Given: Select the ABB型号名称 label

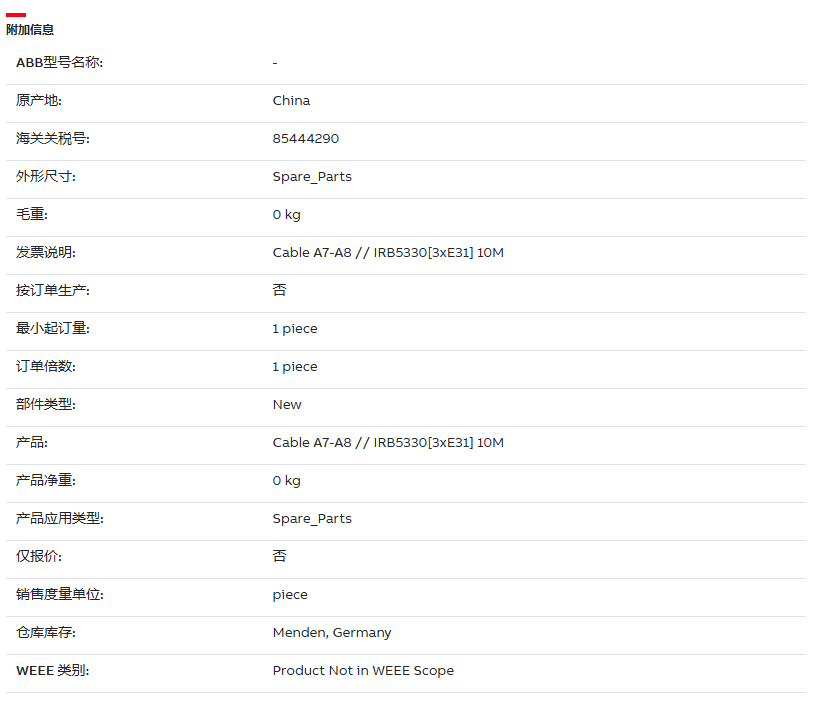Looking at the screenshot, I should coord(59,63).
